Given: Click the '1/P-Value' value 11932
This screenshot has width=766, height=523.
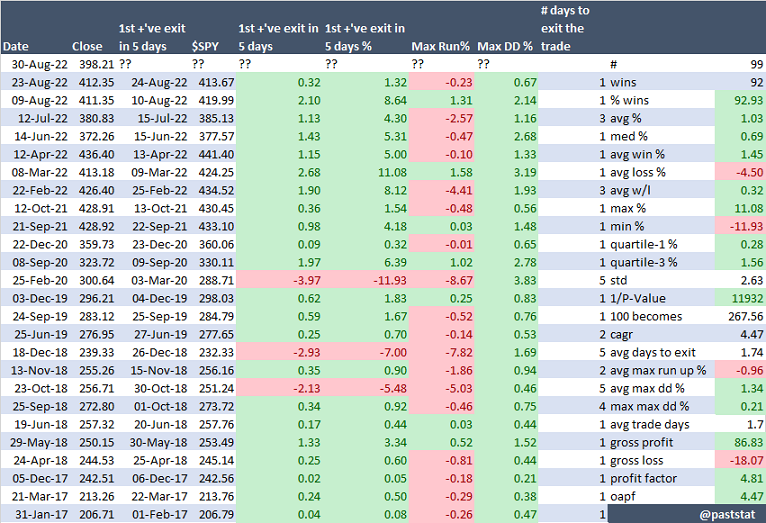Looking at the screenshot, I should [746, 298].
